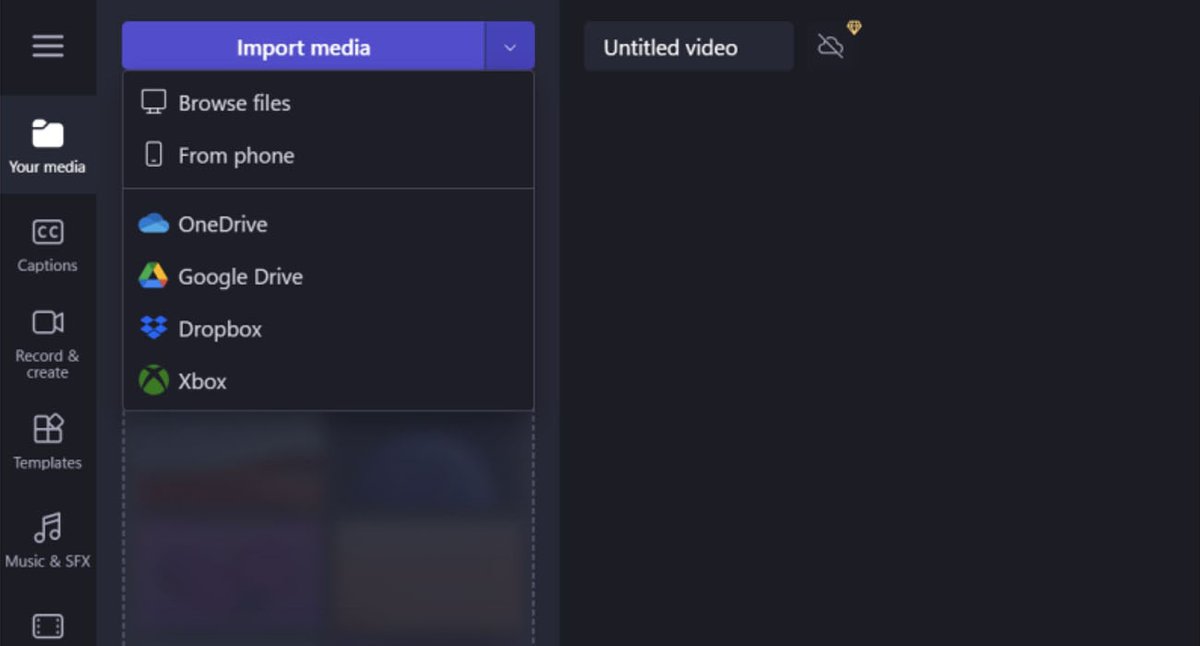Select From phone import option
Screen dimensions: 1200x646
coord(328,155)
